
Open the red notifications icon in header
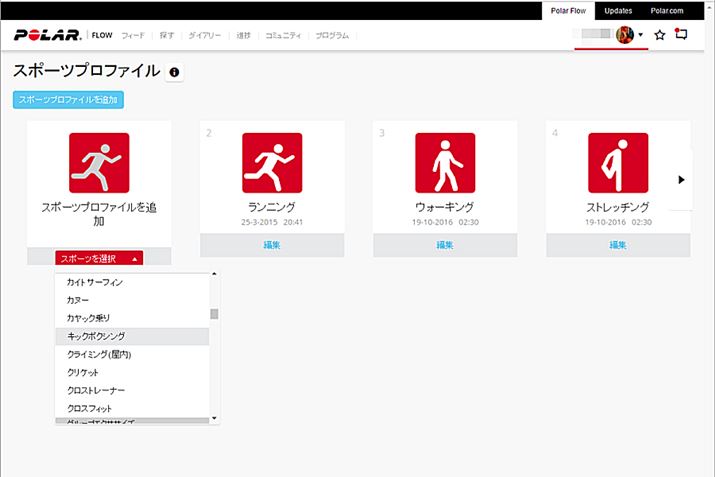[682, 35]
